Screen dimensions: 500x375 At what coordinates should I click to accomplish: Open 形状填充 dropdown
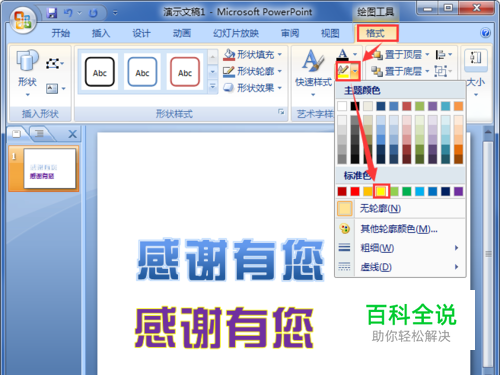pyautogui.click(x=253, y=54)
